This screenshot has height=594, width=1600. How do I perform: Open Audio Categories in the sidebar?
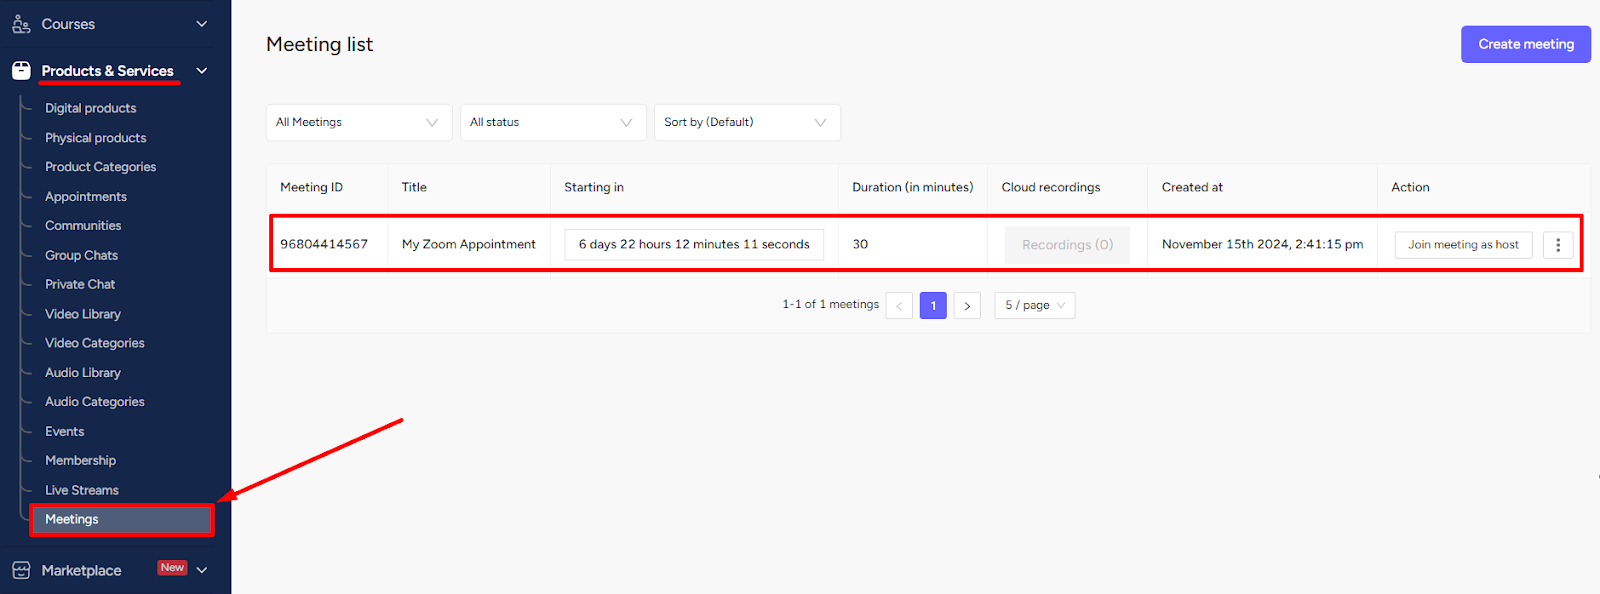click(x=94, y=402)
